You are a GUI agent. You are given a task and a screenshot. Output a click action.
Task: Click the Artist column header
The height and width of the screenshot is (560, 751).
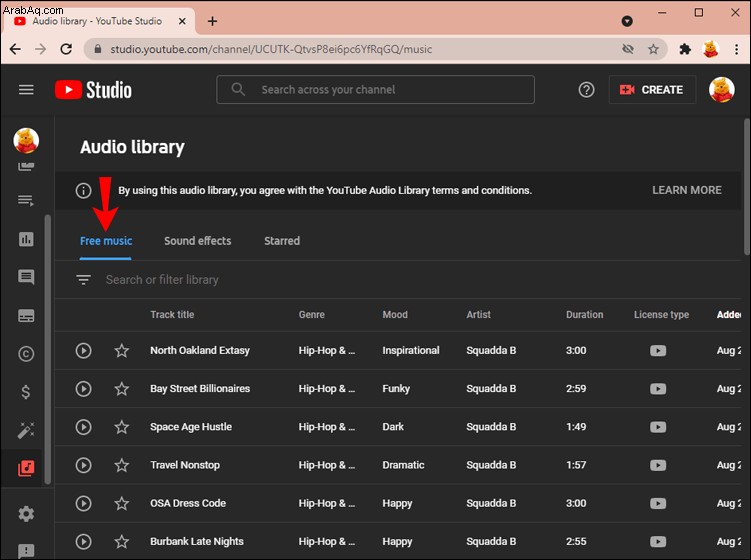coord(478,315)
